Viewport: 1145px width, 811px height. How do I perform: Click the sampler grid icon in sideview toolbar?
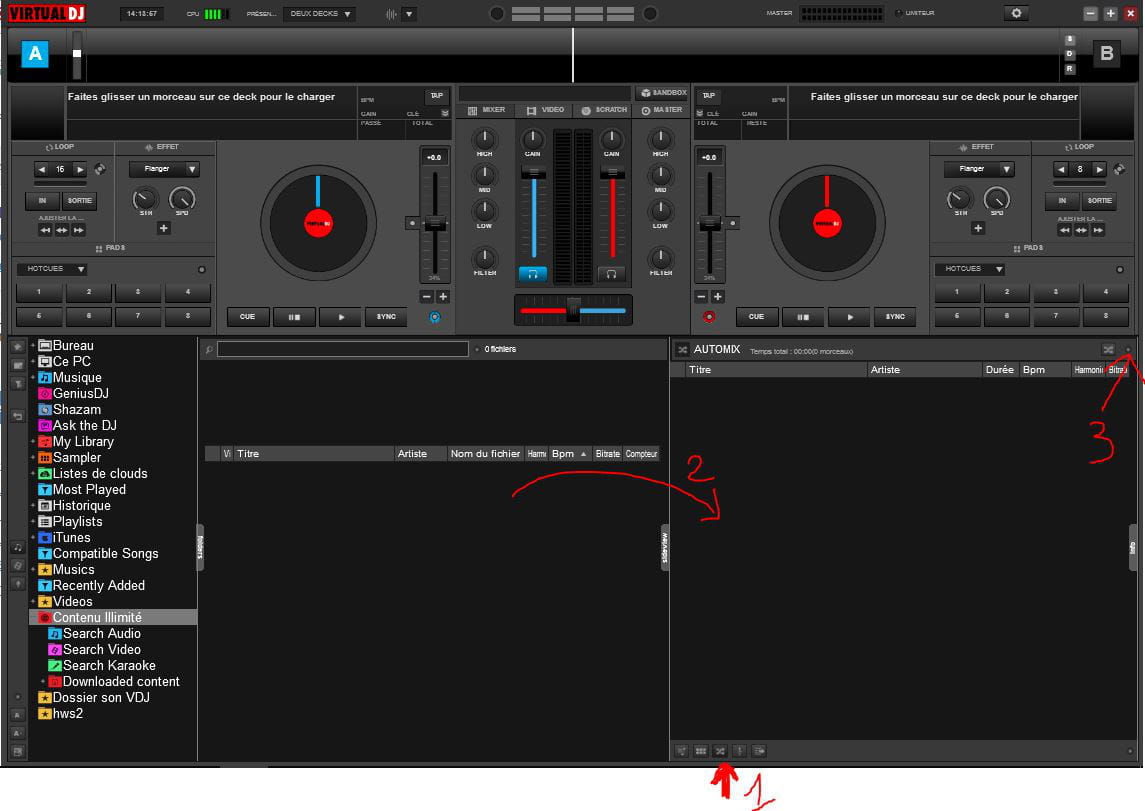tap(701, 751)
